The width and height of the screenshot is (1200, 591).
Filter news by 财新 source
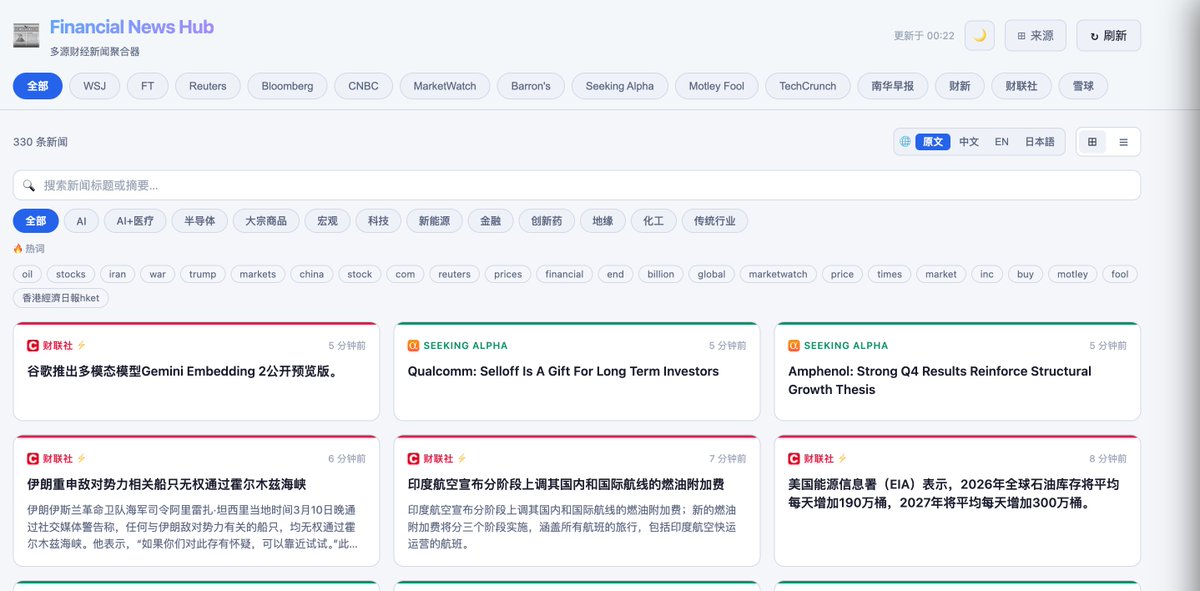click(960, 86)
